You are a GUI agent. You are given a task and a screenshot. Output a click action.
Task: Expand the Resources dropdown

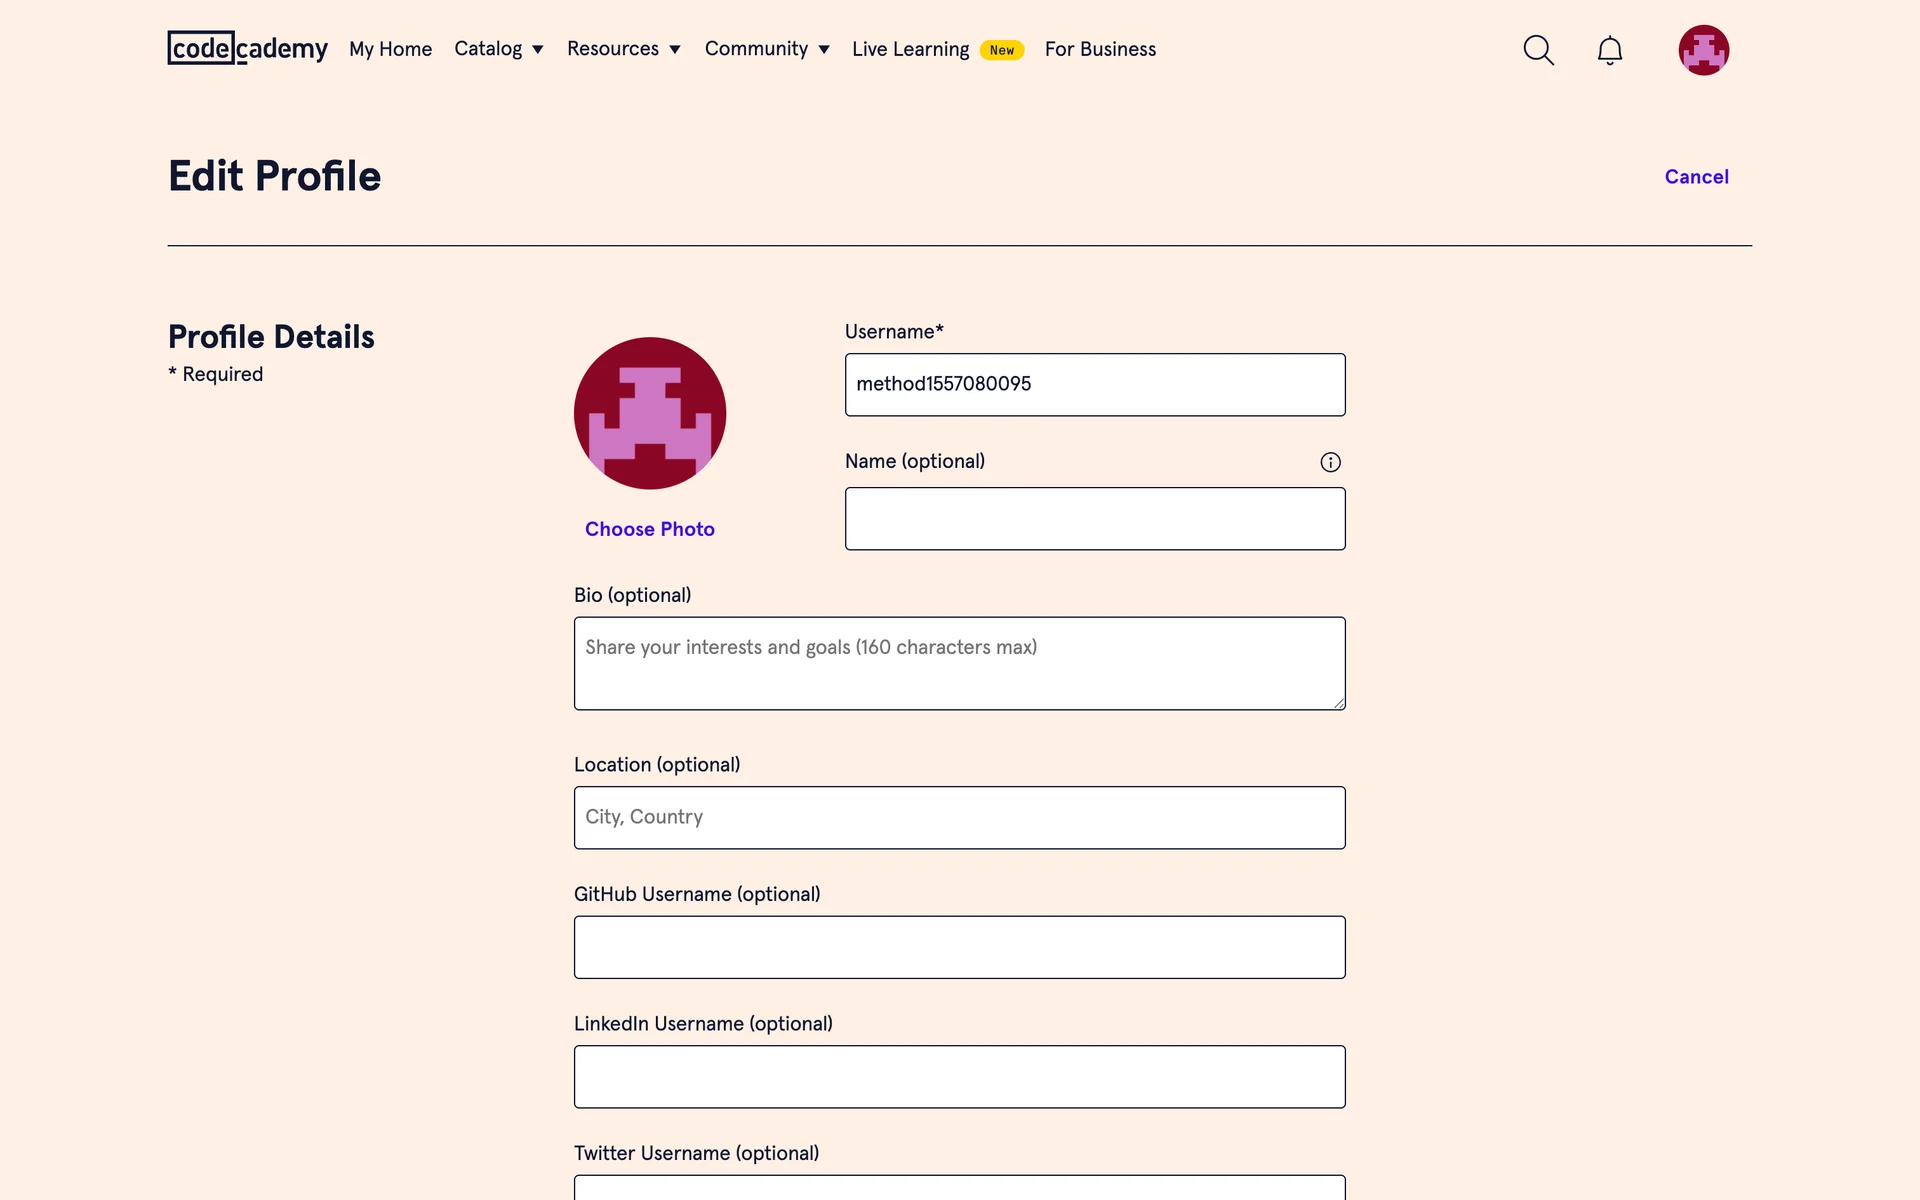[623, 49]
